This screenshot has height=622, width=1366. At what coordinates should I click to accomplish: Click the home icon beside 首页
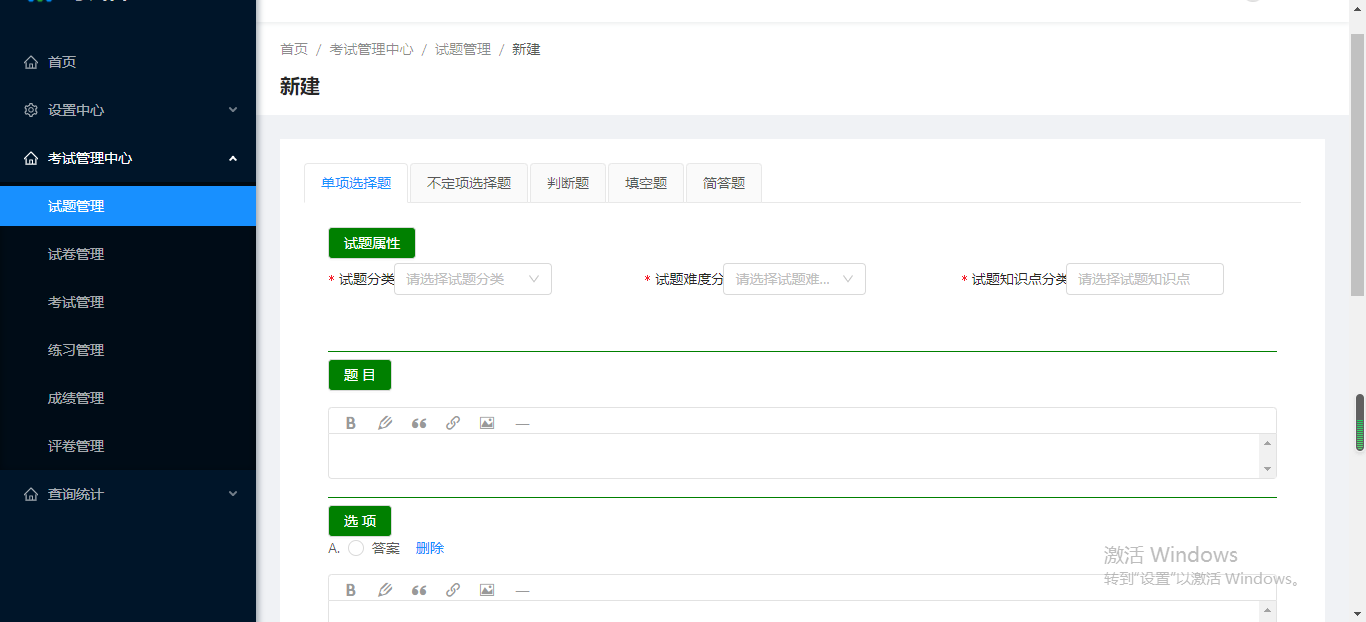(x=31, y=62)
